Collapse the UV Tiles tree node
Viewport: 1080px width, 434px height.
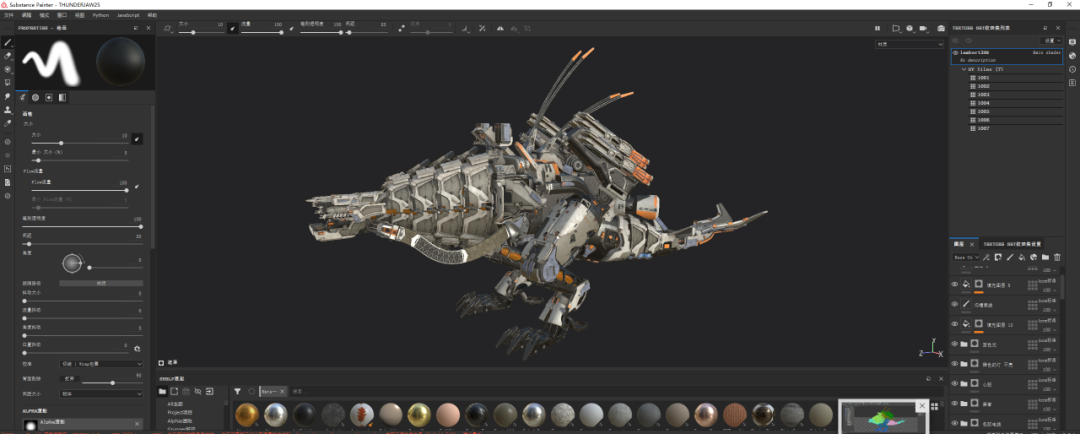tap(965, 69)
